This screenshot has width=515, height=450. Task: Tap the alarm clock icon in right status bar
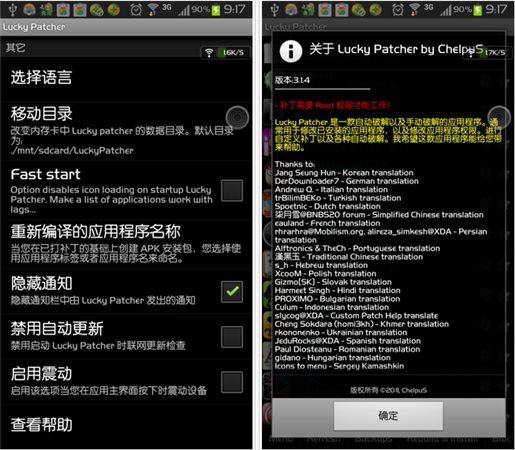point(397,10)
